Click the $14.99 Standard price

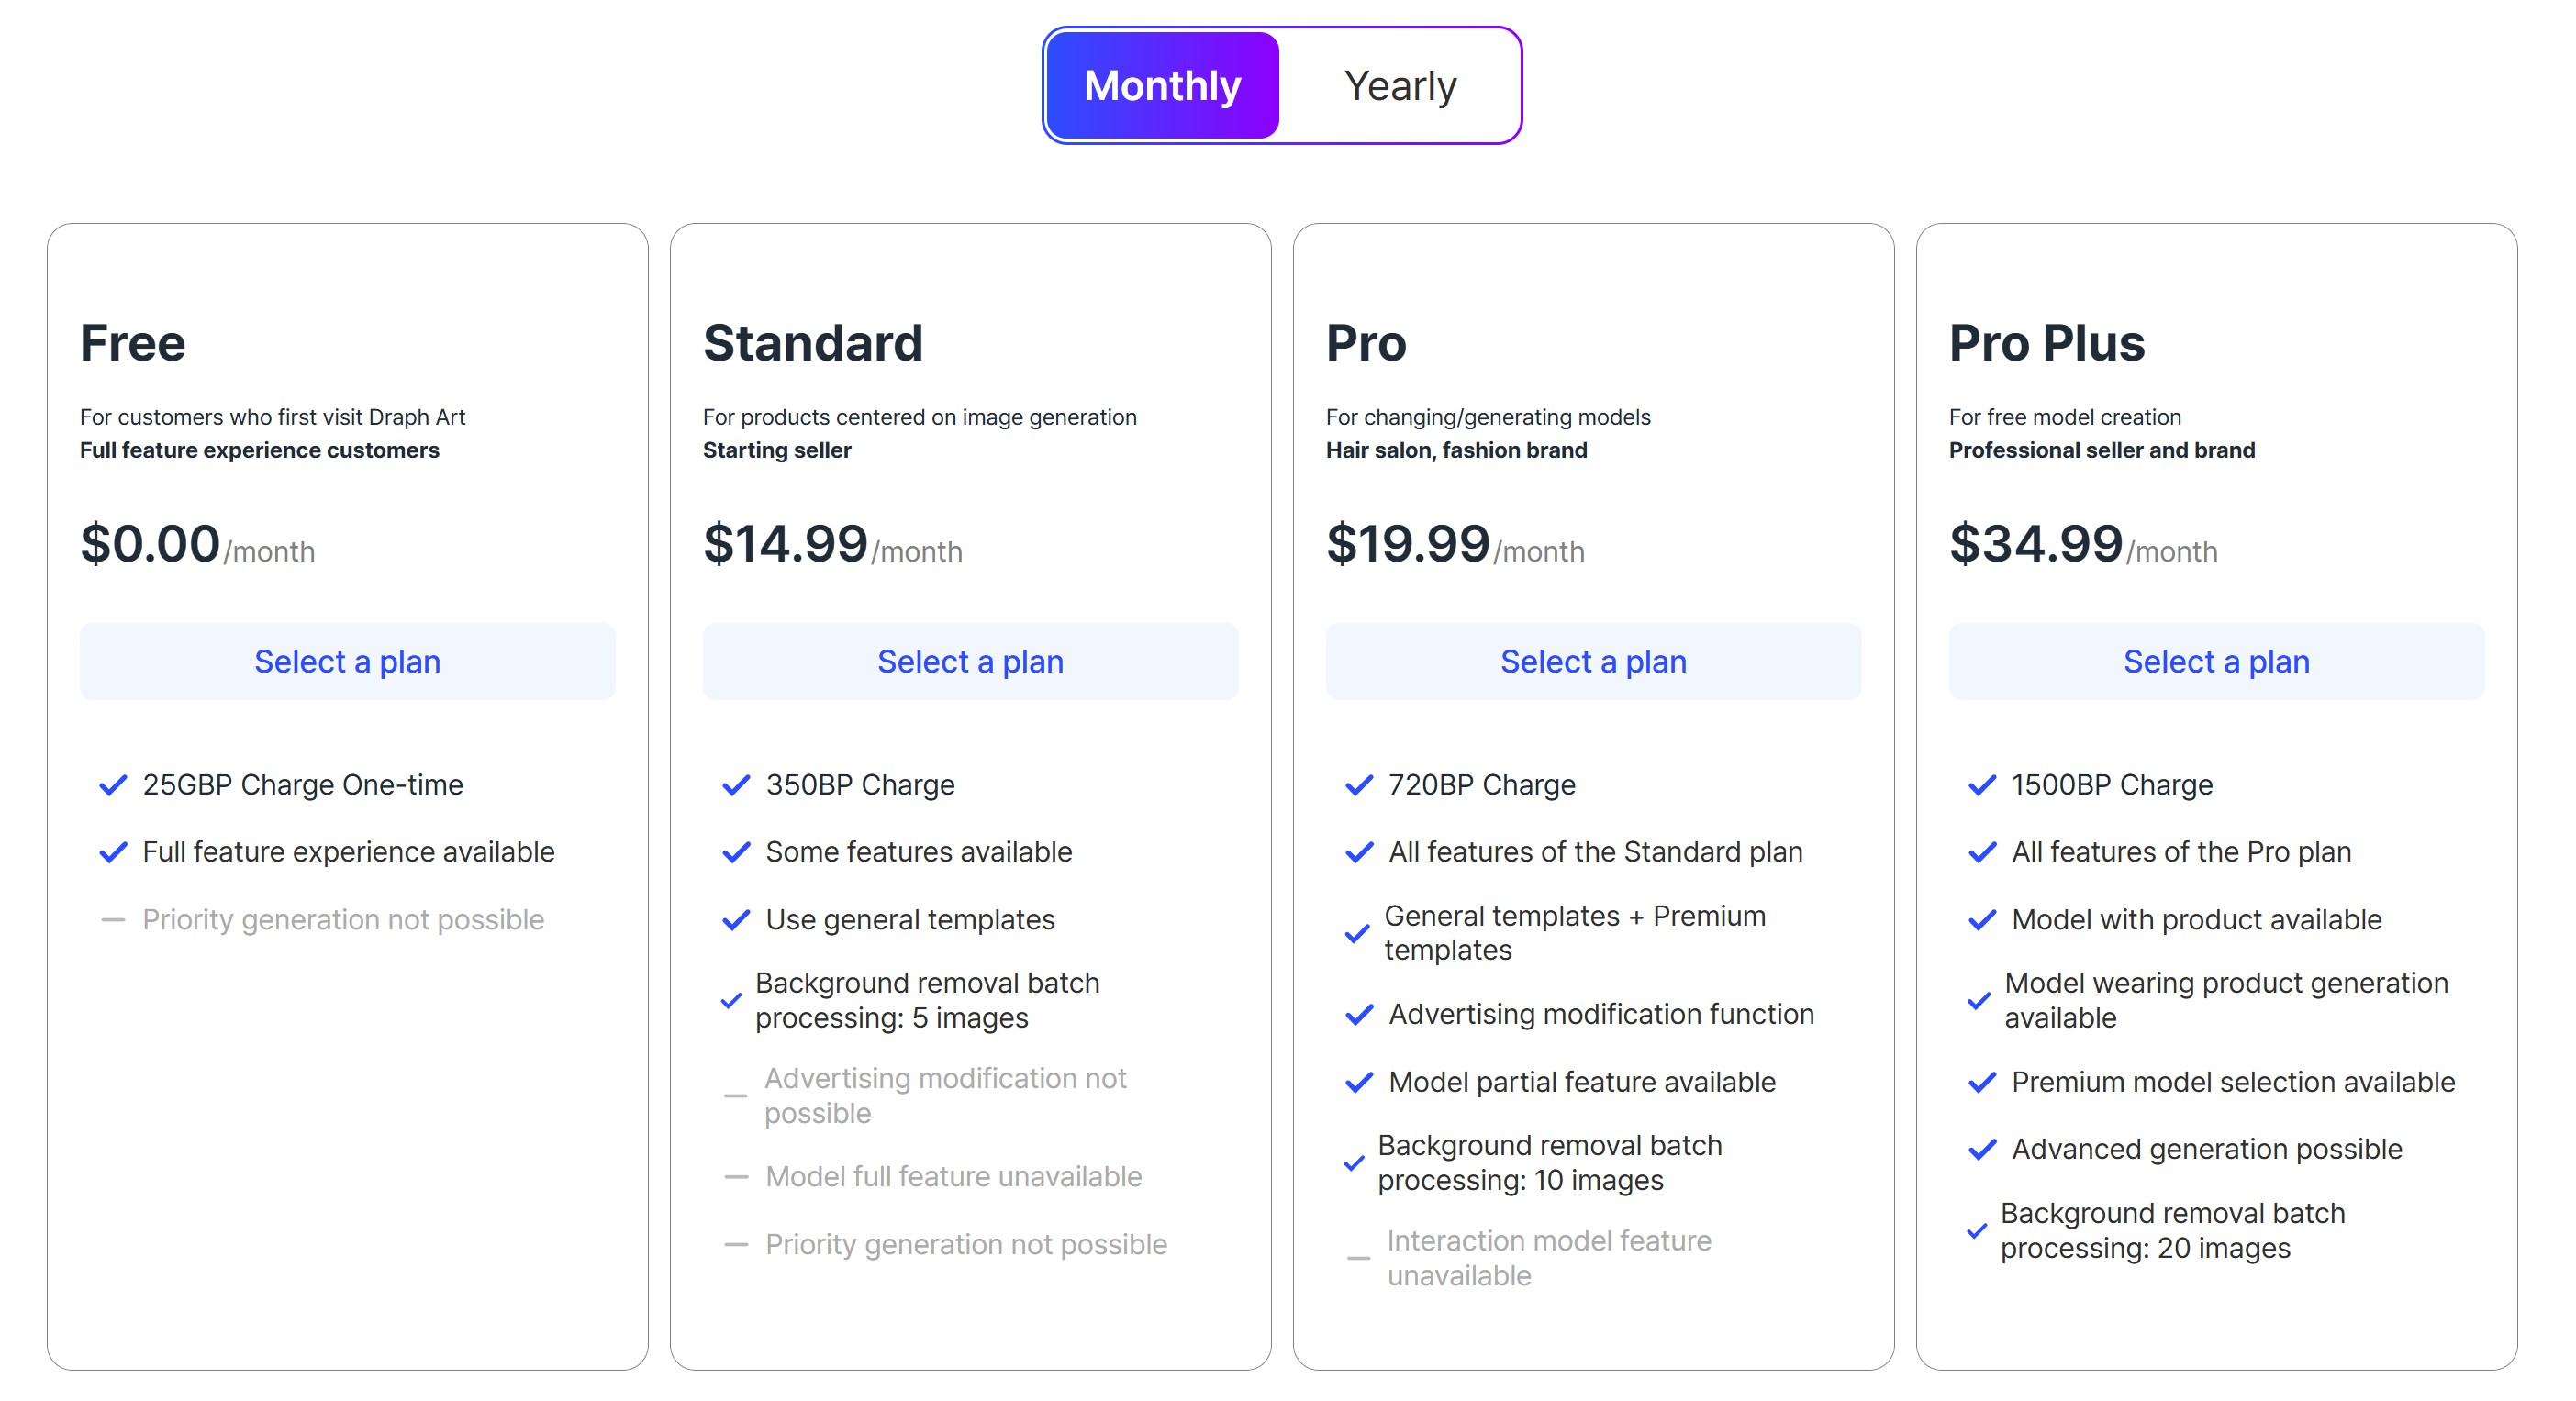(x=785, y=544)
